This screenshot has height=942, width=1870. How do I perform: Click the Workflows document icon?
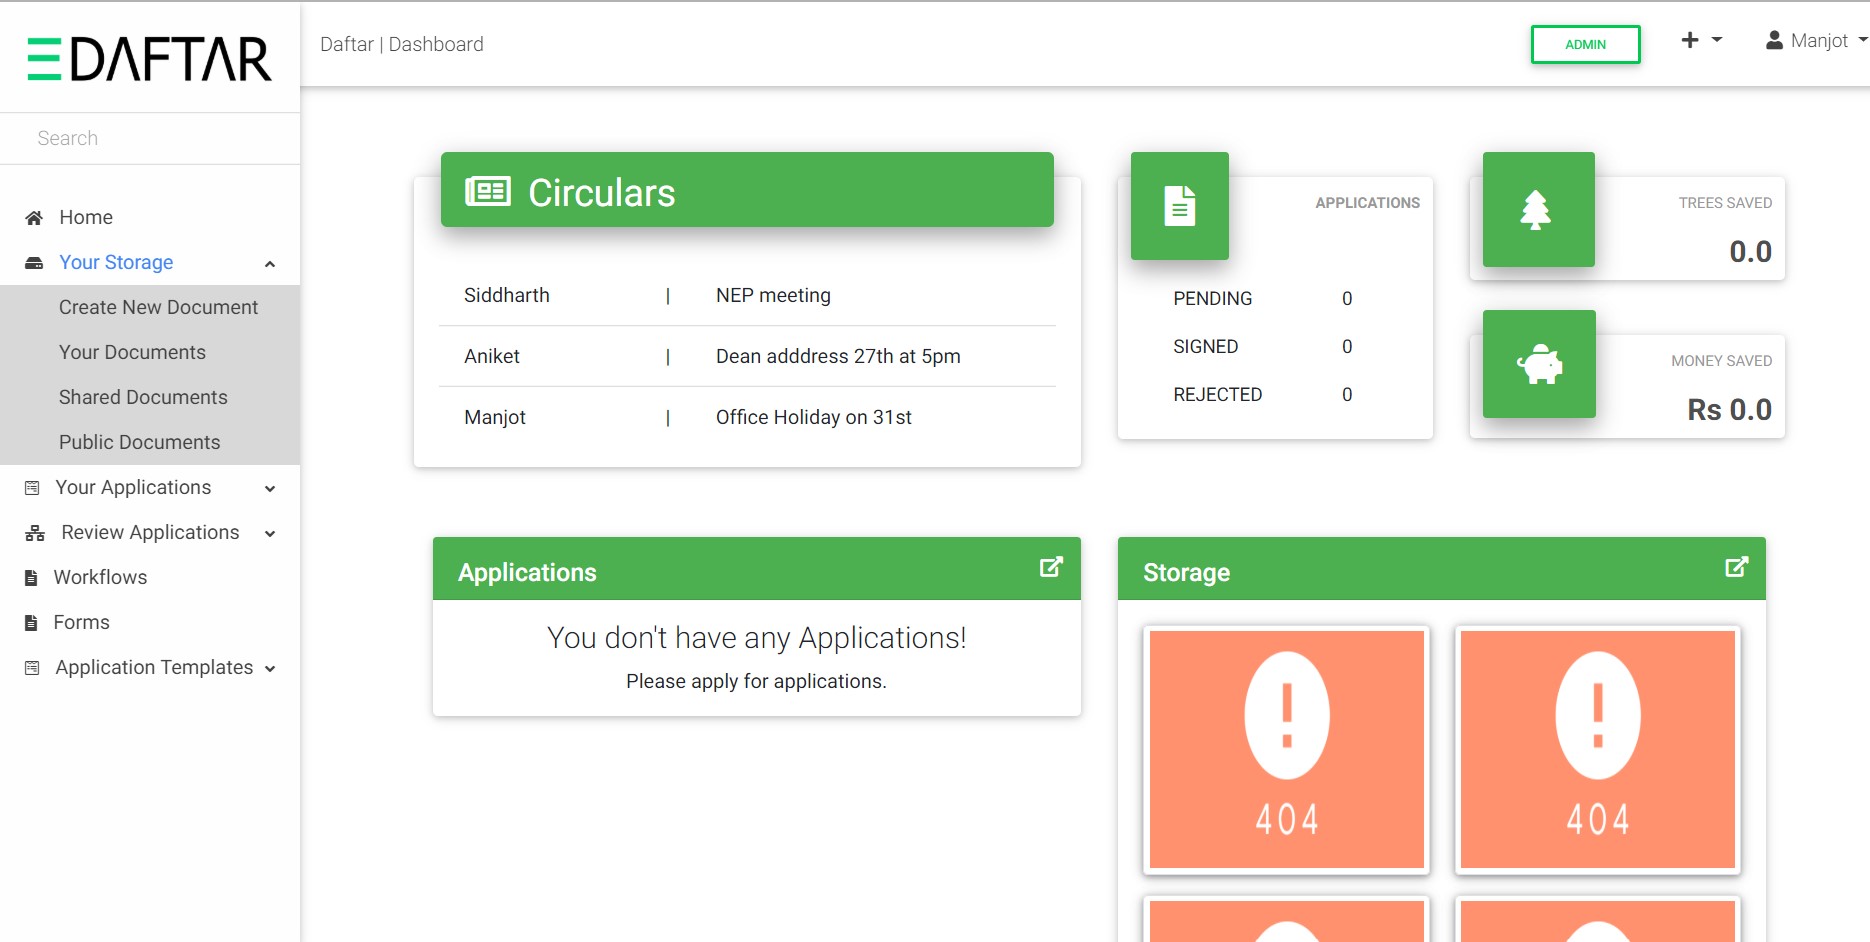click(31, 578)
